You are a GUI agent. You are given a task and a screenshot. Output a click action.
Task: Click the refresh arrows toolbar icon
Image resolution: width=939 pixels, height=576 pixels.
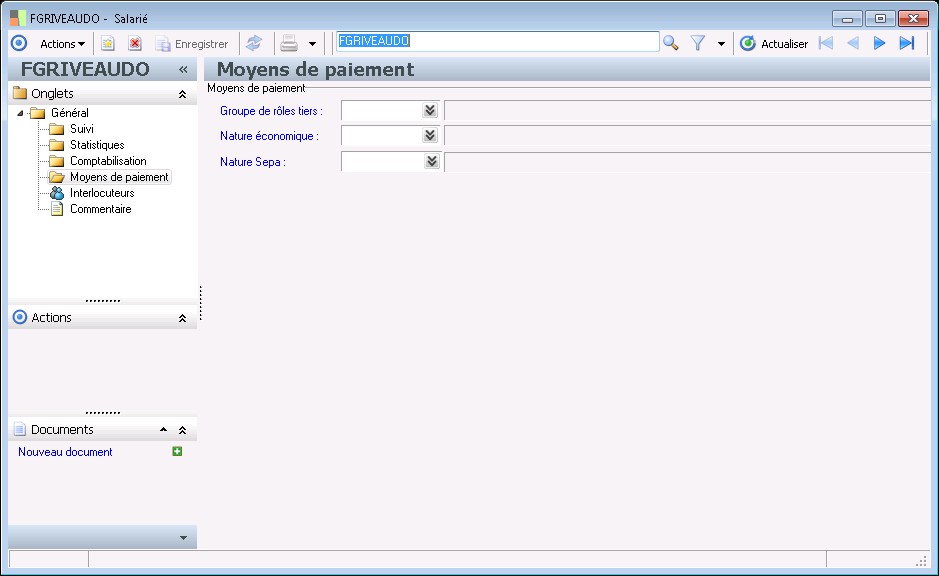pyautogui.click(x=254, y=43)
